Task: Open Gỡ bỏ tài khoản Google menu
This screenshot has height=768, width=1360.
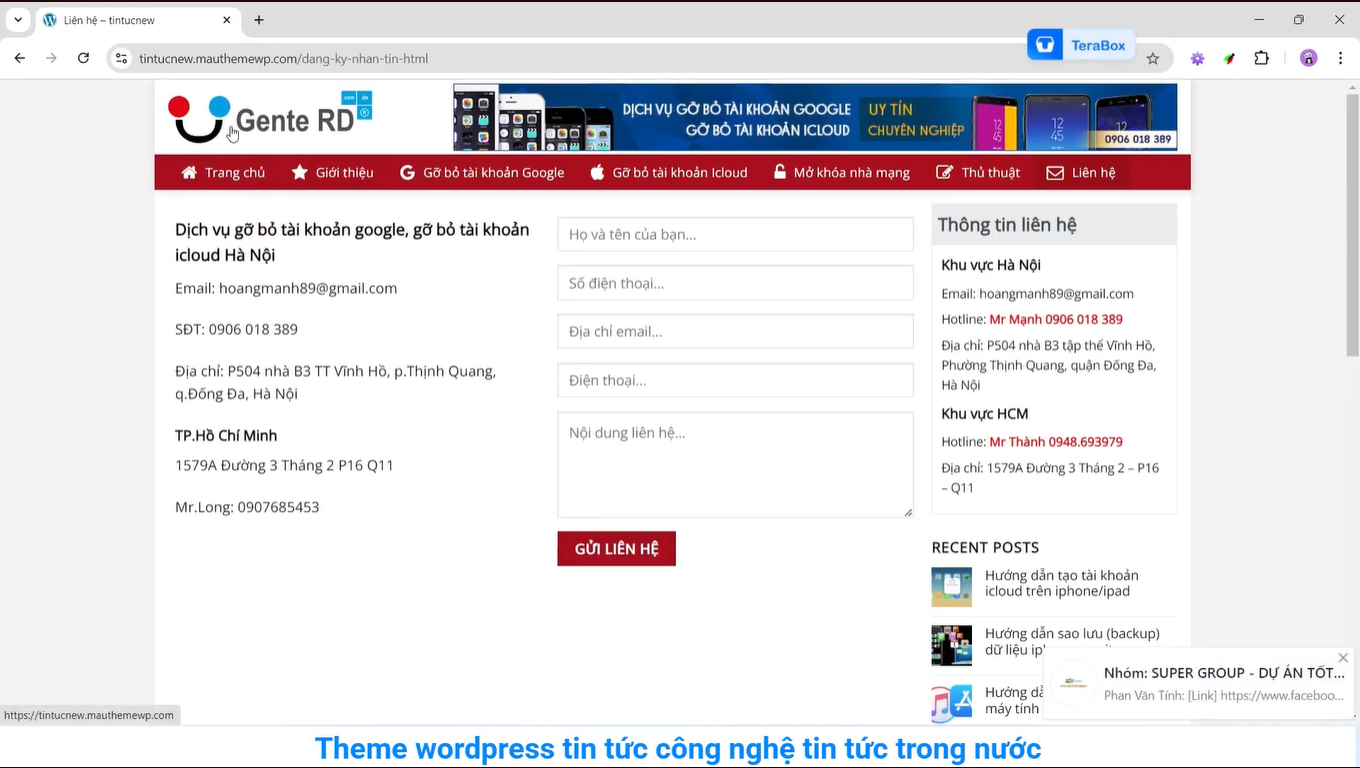Action: coord(482,172)
